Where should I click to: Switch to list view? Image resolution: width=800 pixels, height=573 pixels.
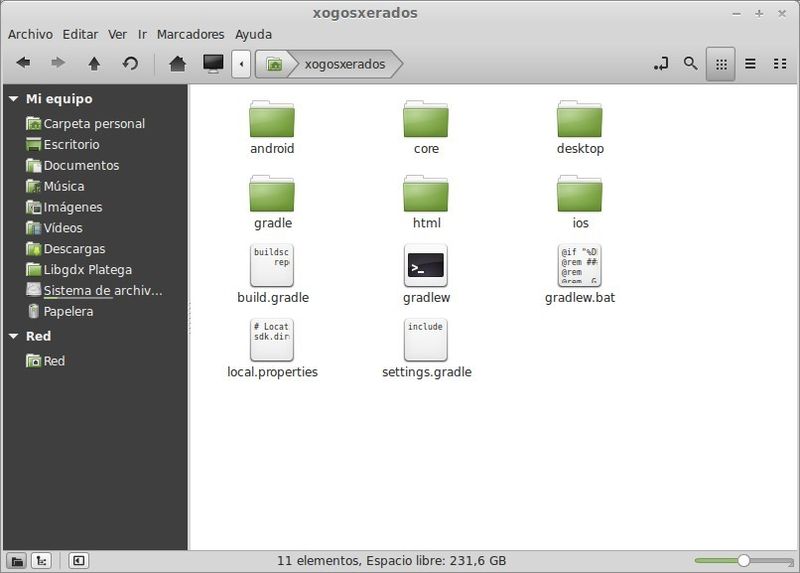pos(750,64)
